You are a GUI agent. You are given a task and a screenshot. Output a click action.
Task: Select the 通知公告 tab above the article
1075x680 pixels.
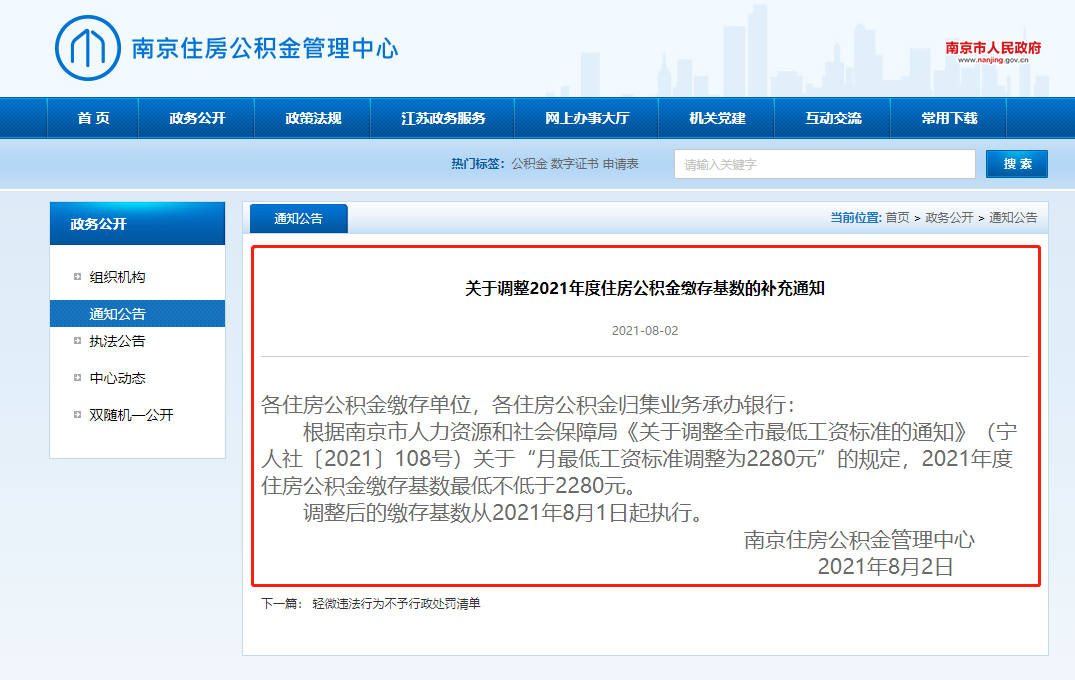(x=298, y=218)
